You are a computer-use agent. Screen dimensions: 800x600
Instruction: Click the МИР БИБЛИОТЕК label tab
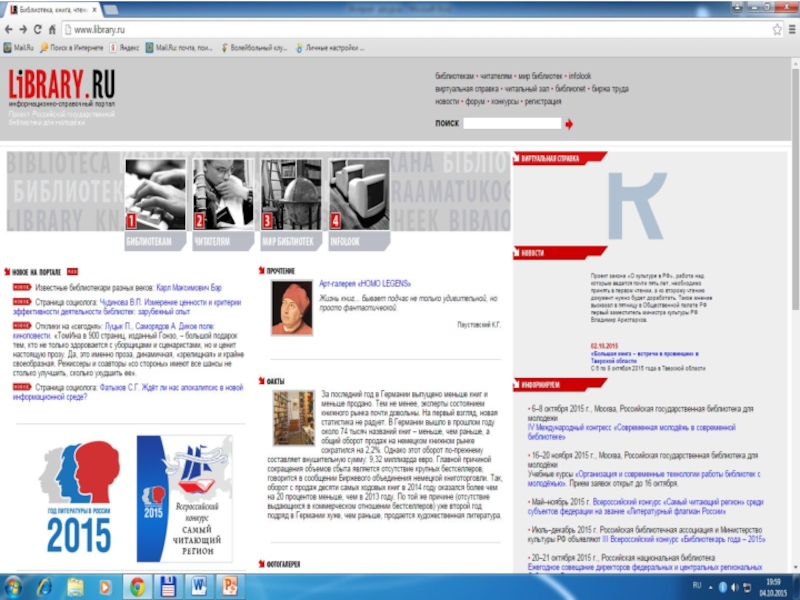[291, 241]
